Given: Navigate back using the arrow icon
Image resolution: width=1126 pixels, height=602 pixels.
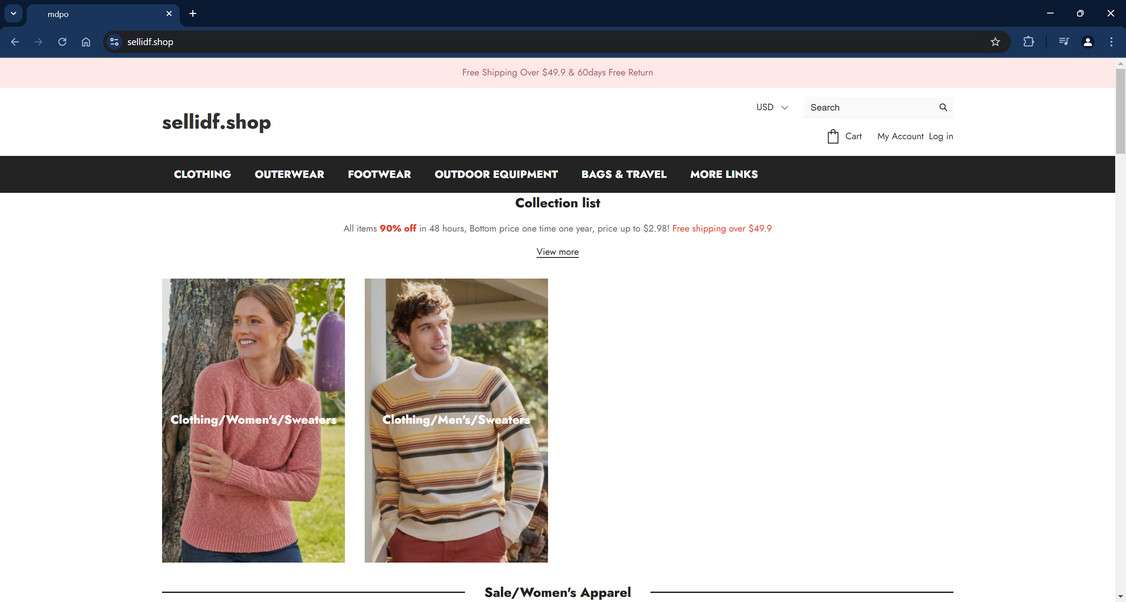Looking at the screenshot, I should [14, 42].
